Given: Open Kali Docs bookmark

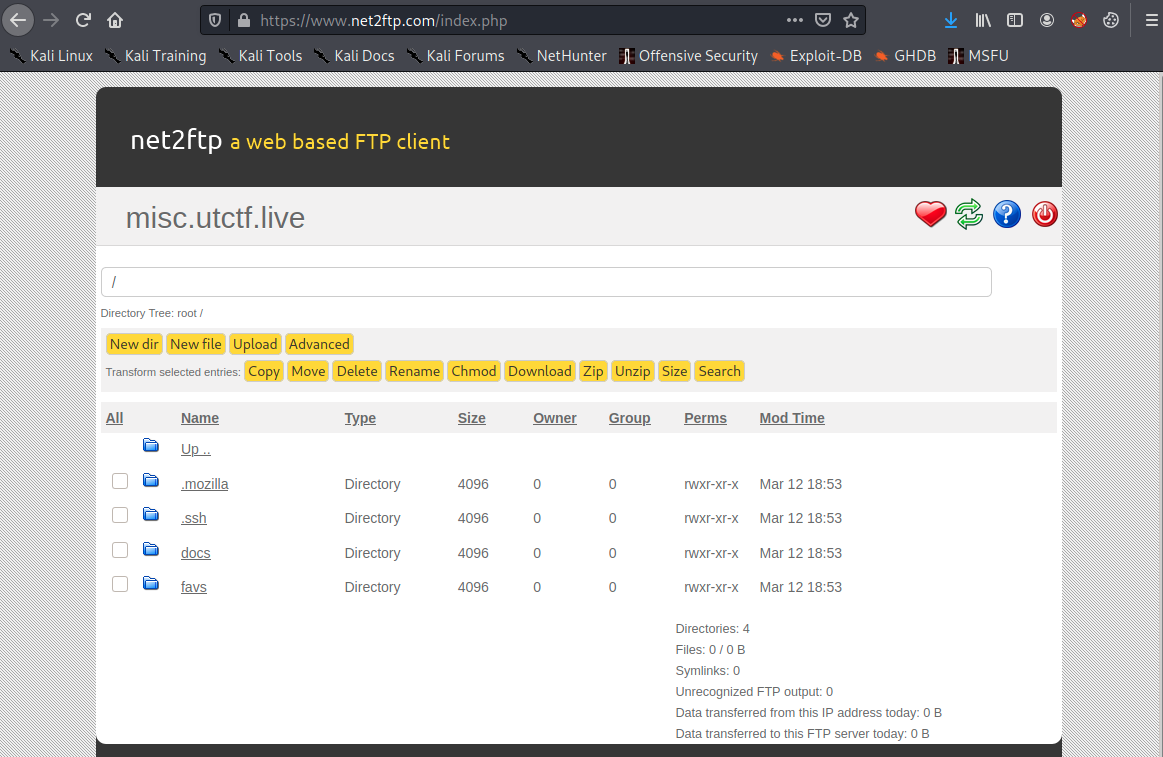Looking at the screenshot, I should [x=355, y=56].
